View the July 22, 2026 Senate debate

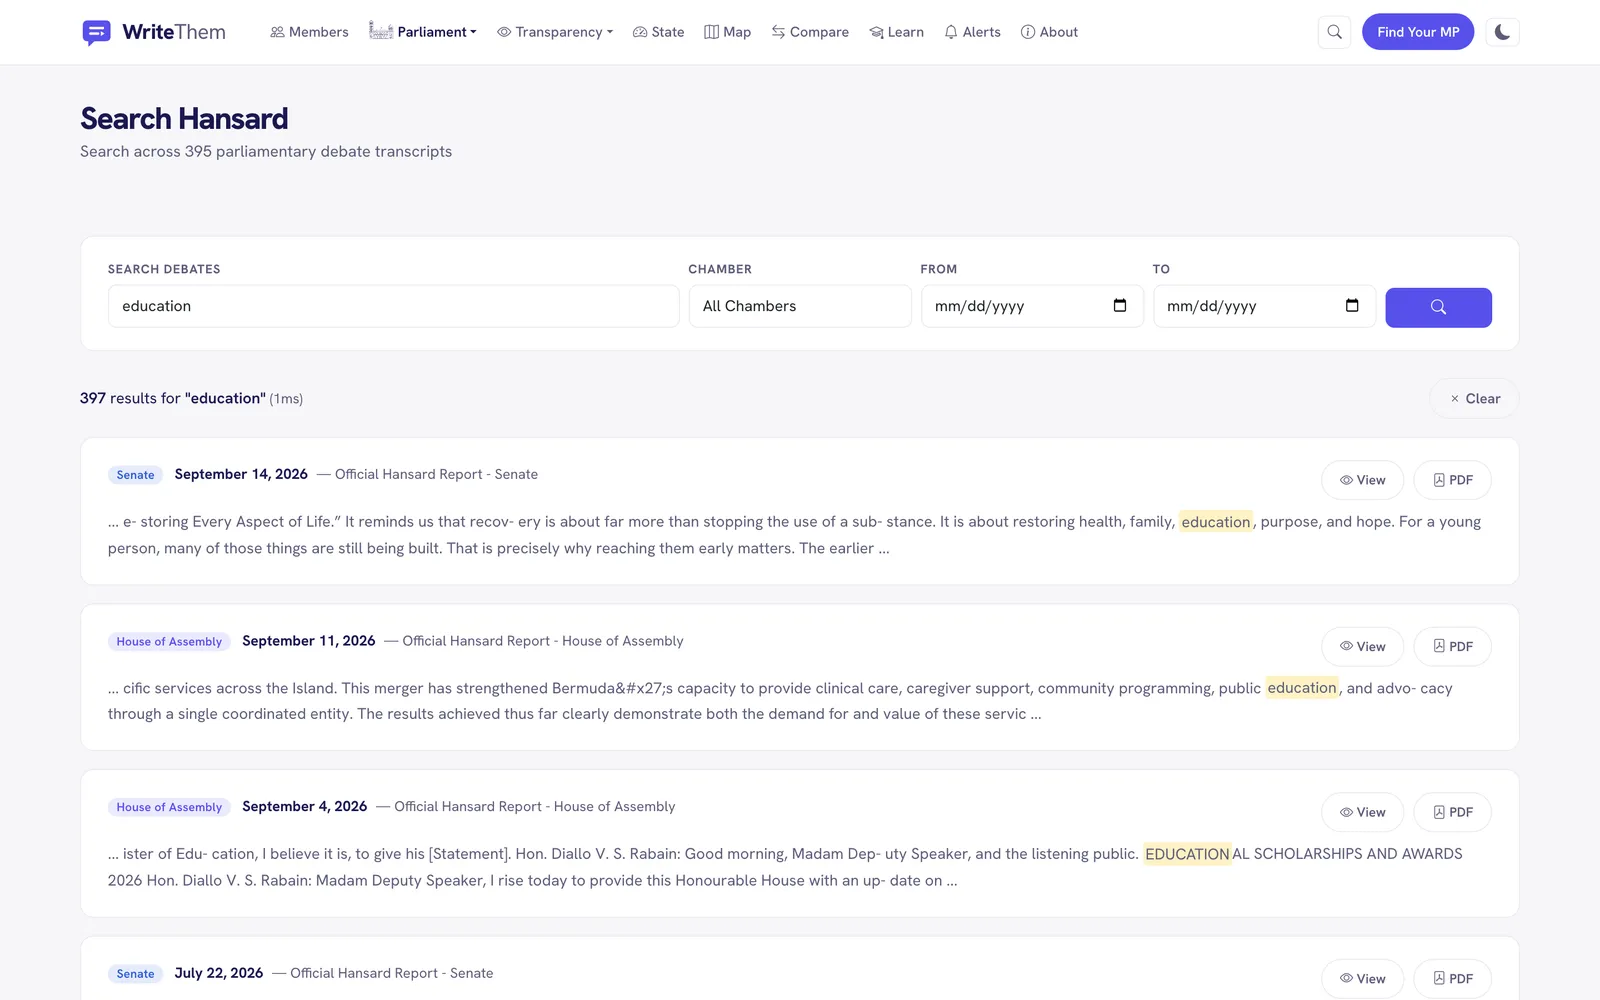(x=1362, y=978)
